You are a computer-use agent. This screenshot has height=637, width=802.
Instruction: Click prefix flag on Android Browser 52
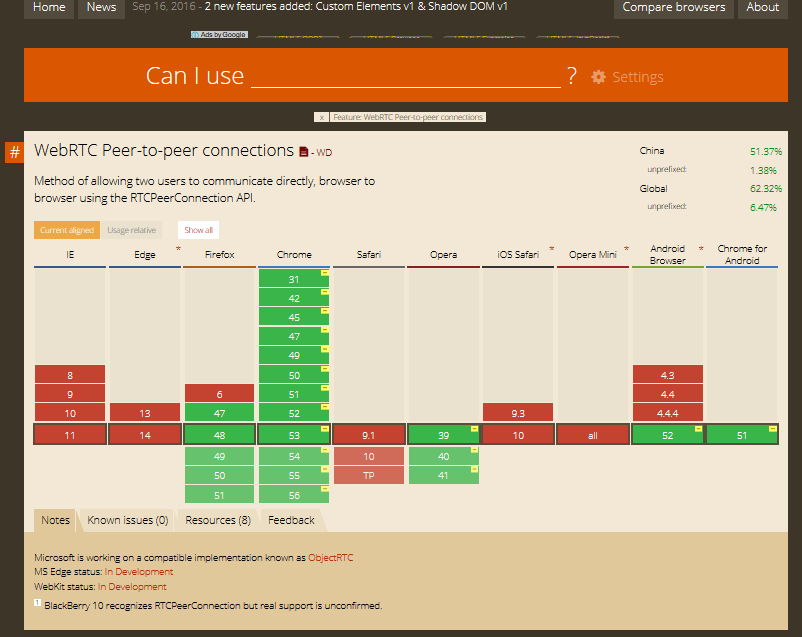click(x=698, y=429)
